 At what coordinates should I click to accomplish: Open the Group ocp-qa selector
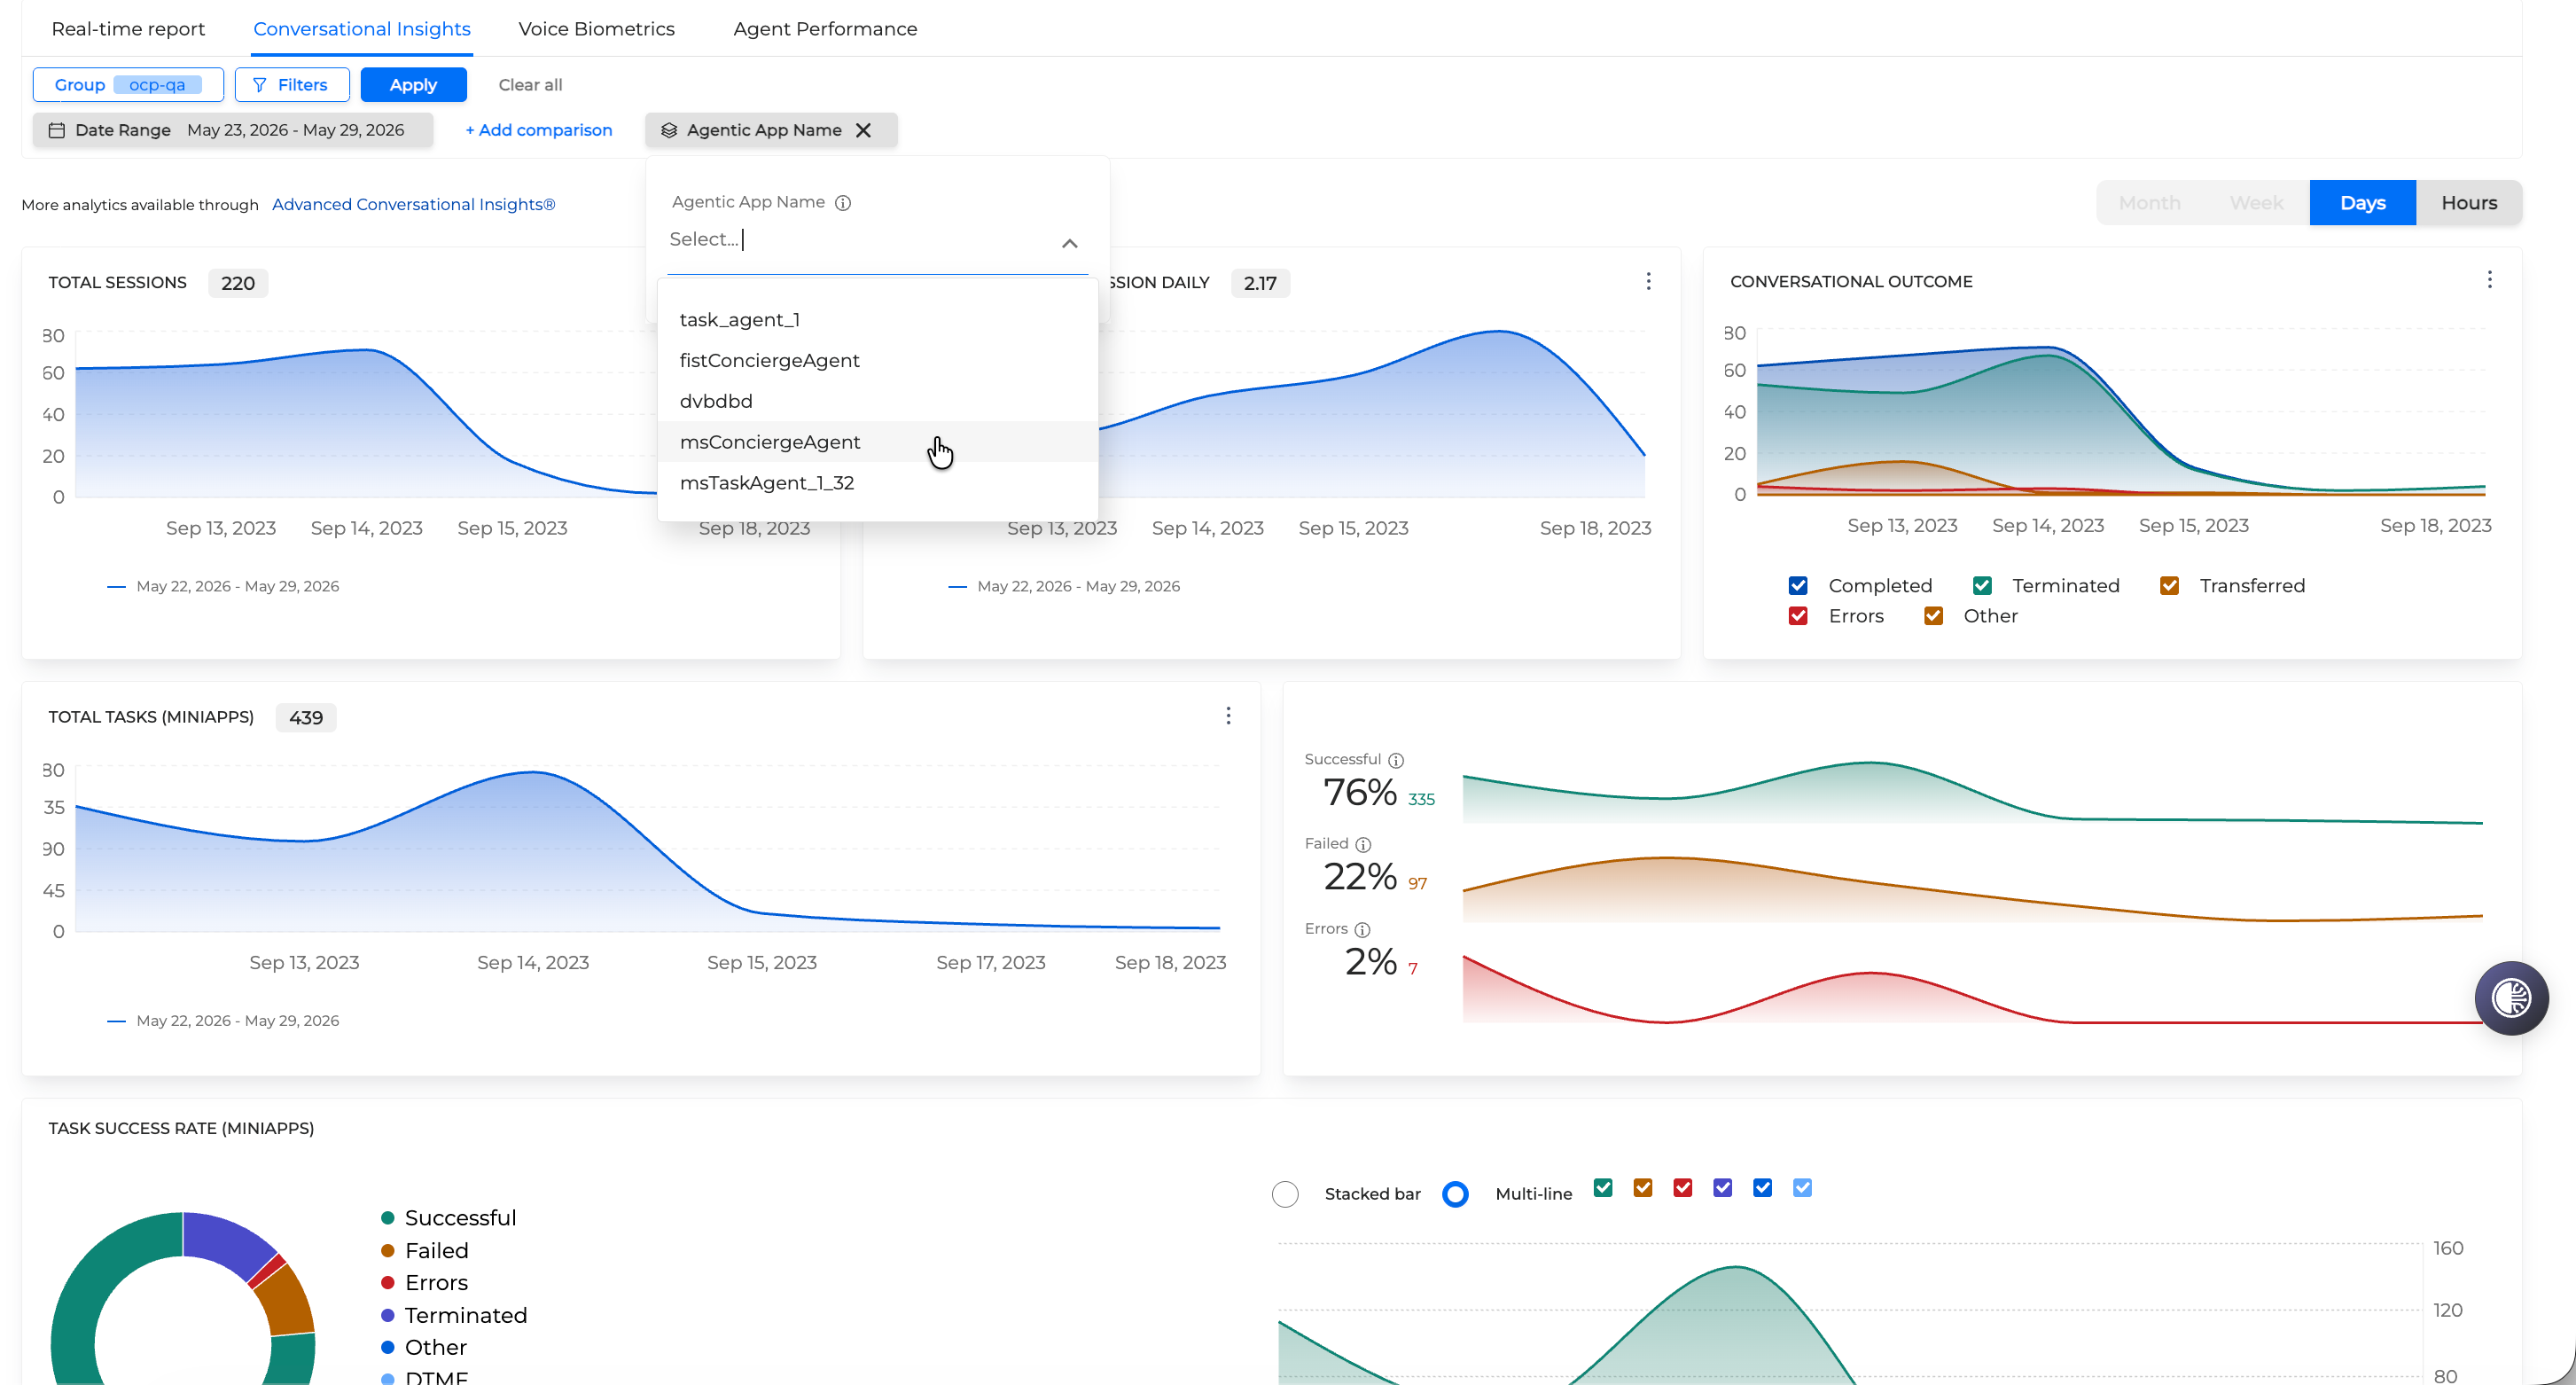pos(128,85)
